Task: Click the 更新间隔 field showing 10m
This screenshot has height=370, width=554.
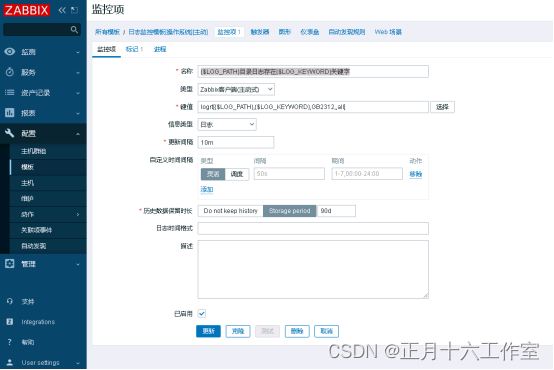Action: 236,142
